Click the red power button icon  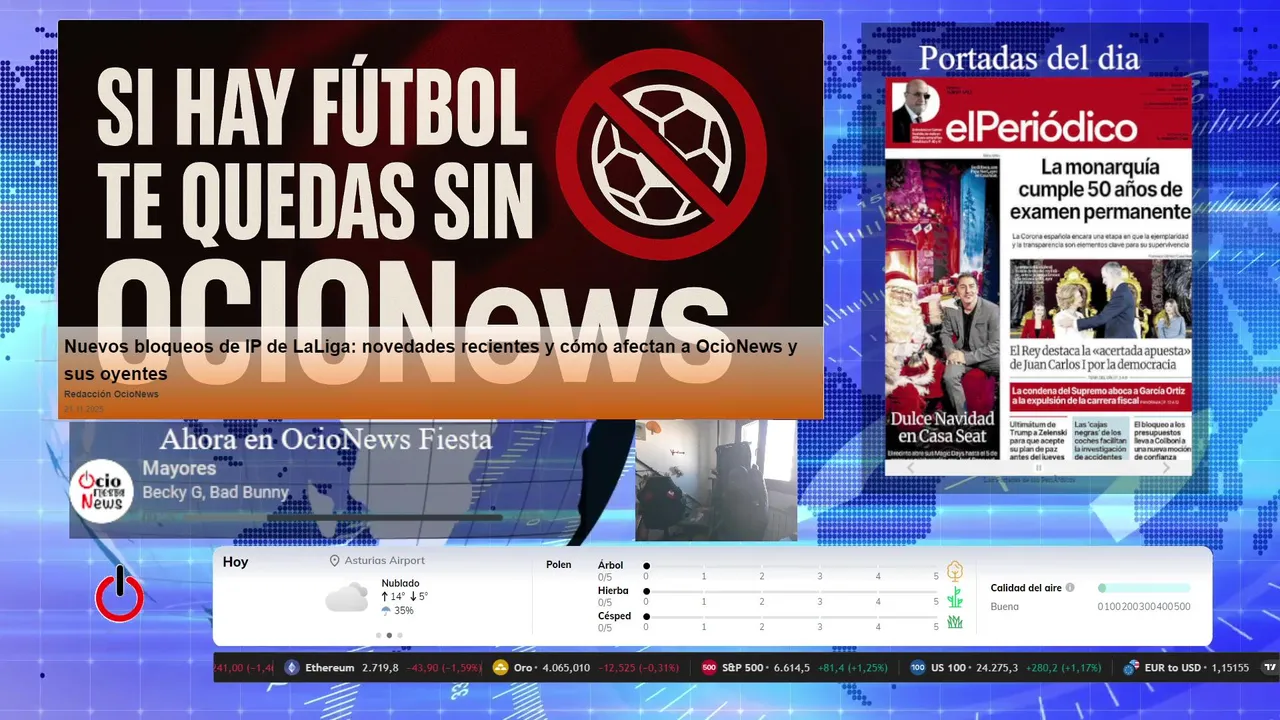click(120, 594)
